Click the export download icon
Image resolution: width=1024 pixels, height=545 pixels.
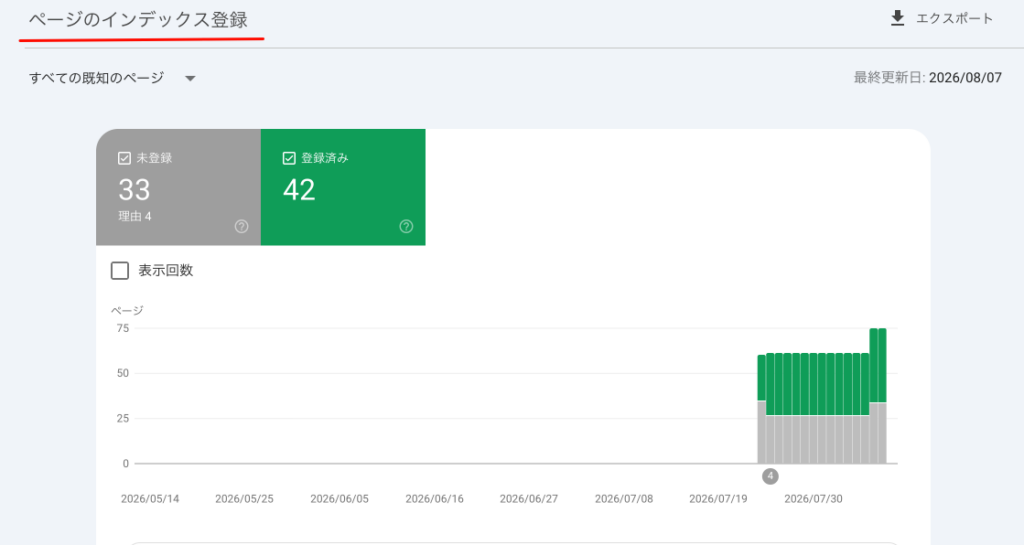pos(897,18)
